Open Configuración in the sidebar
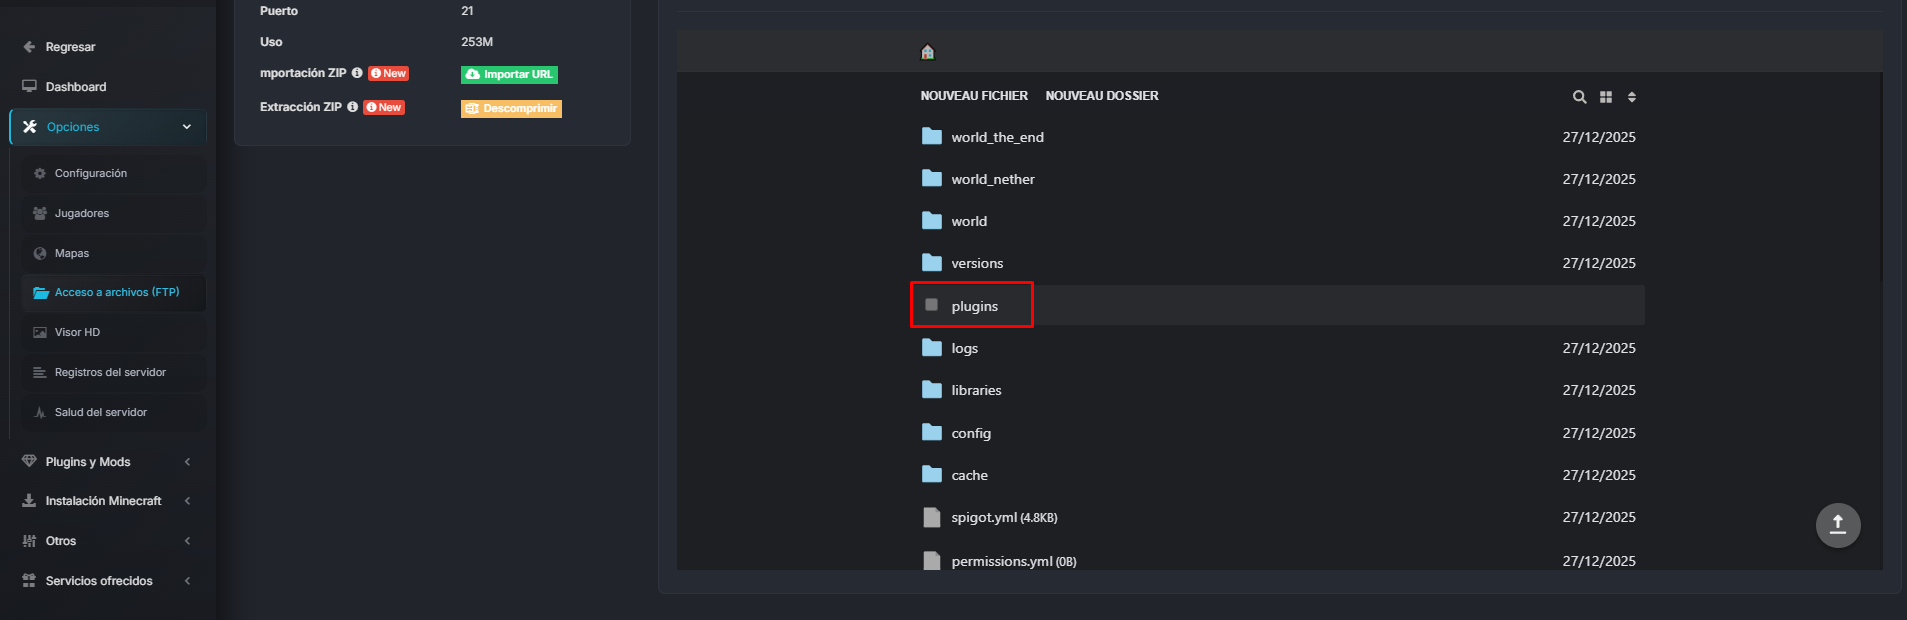Image resolution: width=1907 pixels, height=620 pixels. pyautogui.click(x=91, y=173)
